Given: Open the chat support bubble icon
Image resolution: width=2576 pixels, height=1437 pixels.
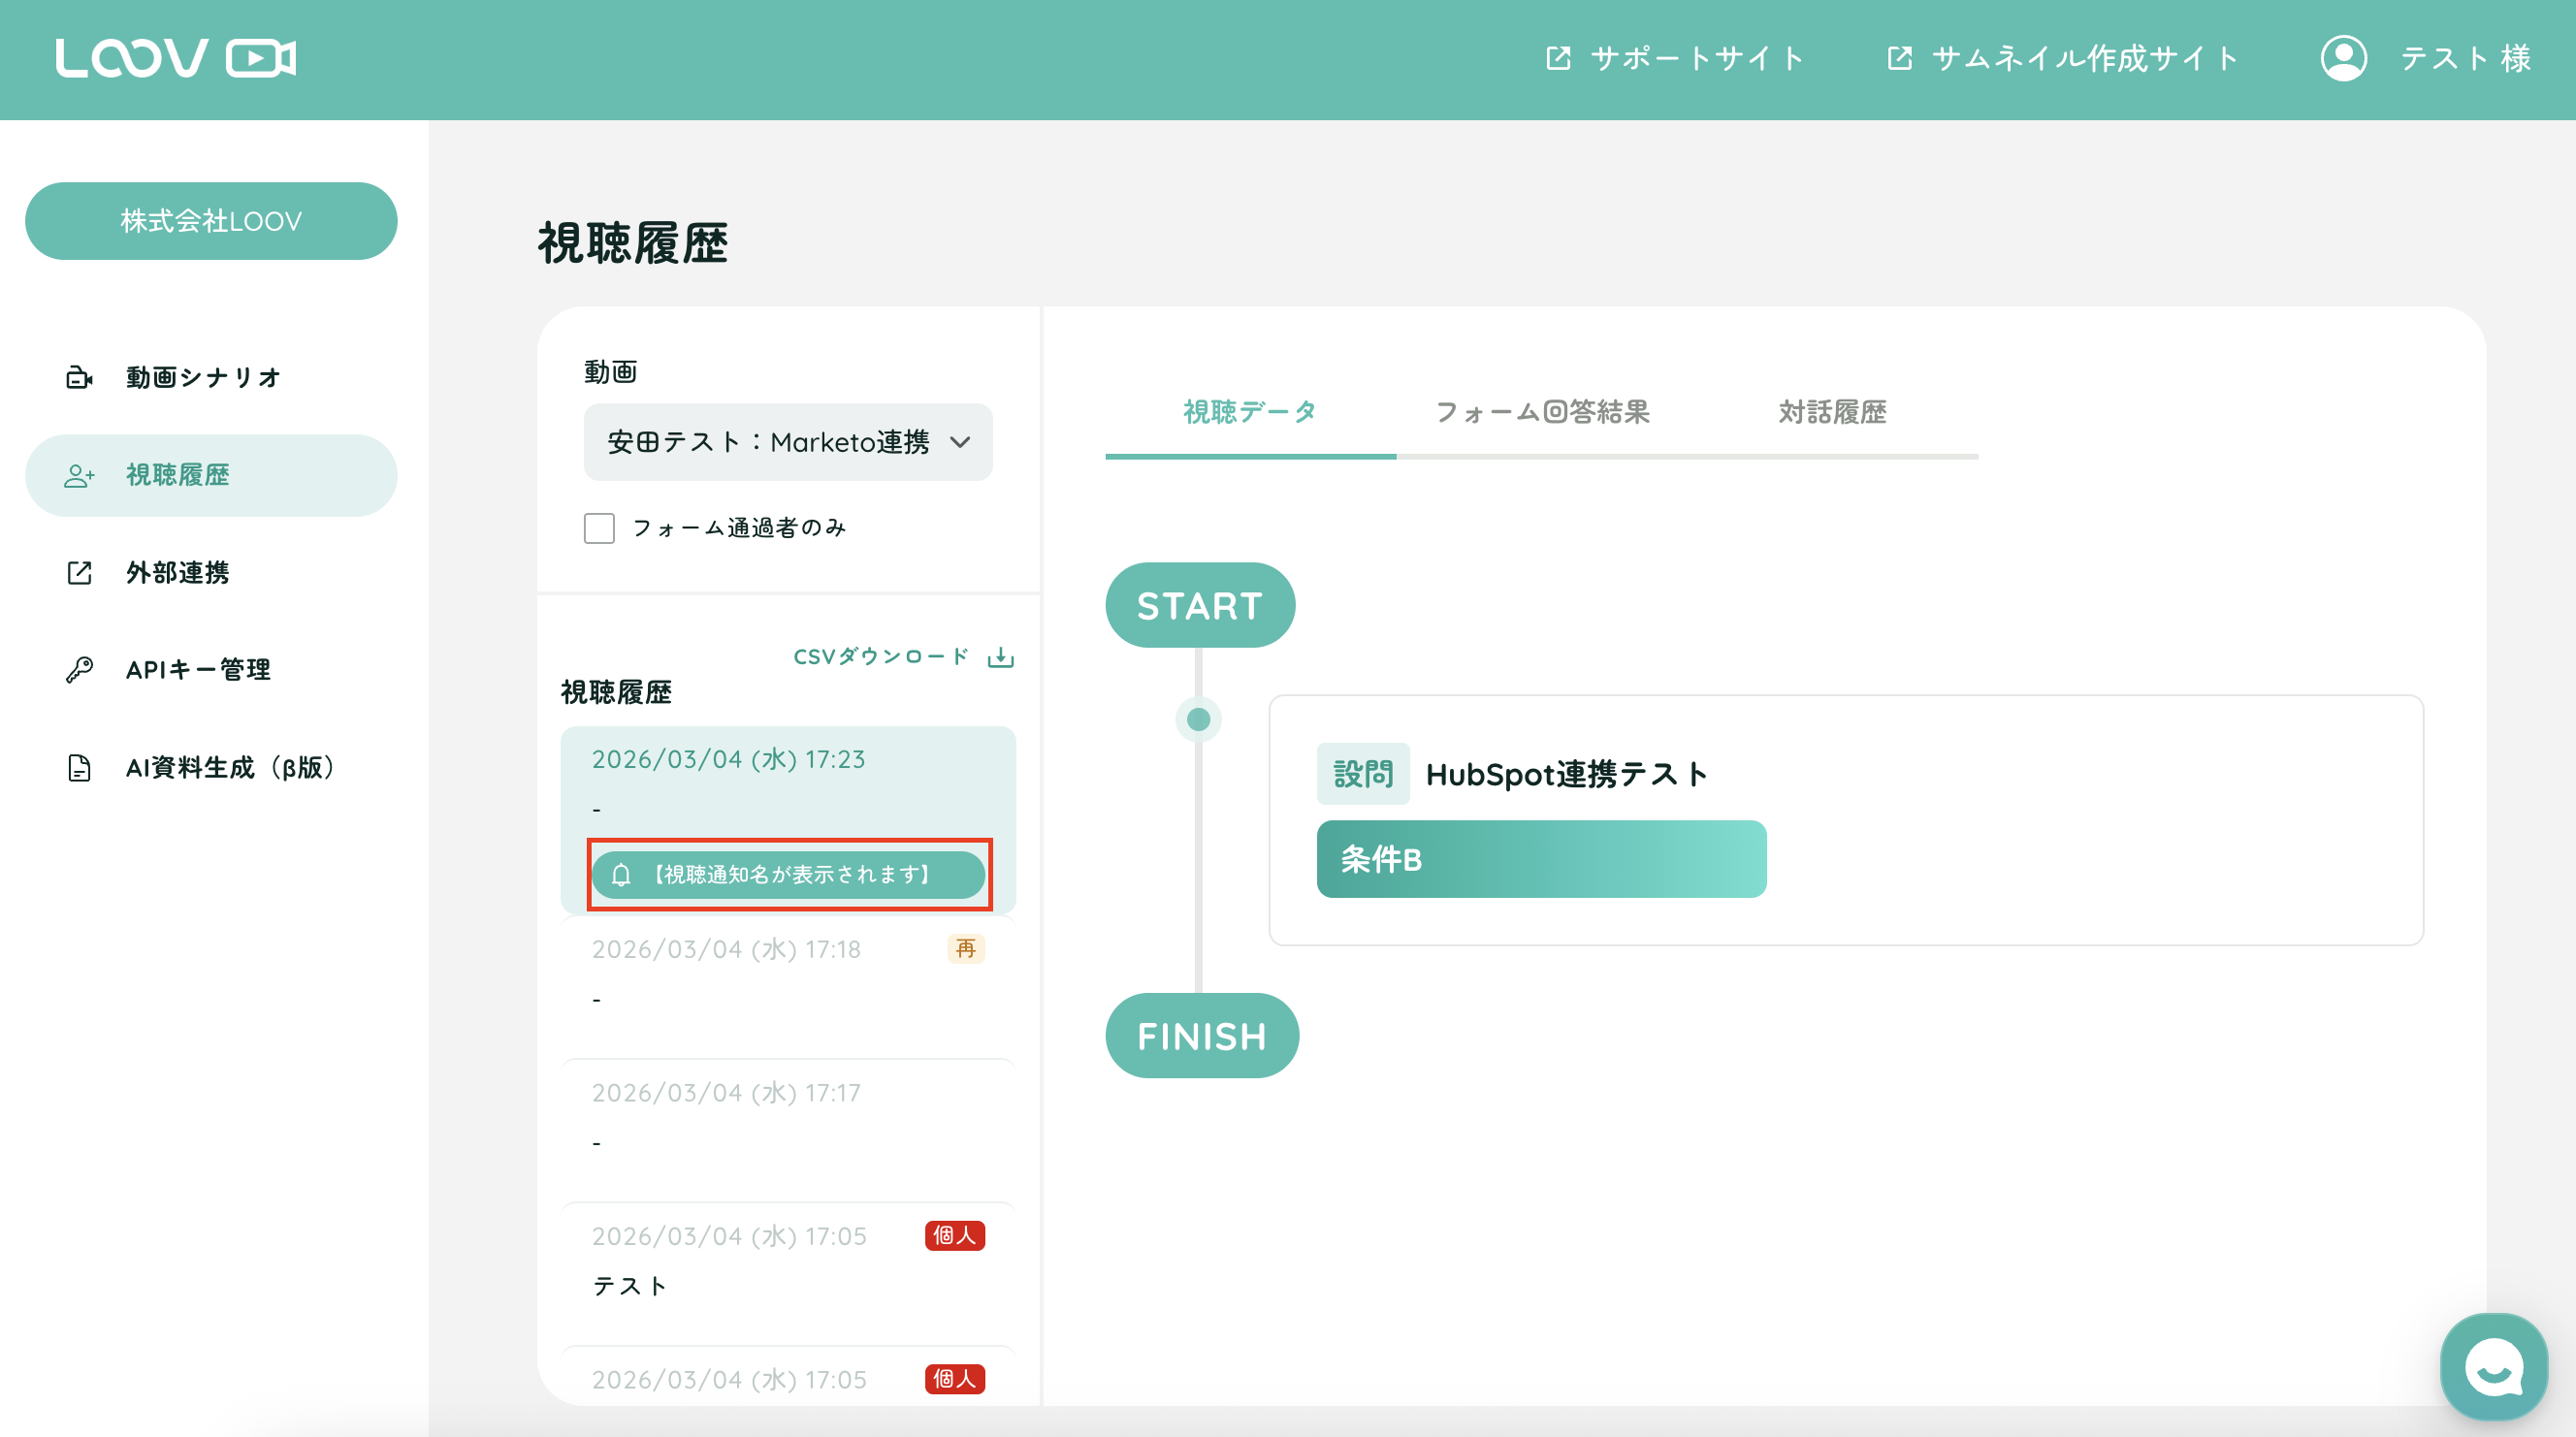Looking at the screenshot, I should click(2493, 1367).
